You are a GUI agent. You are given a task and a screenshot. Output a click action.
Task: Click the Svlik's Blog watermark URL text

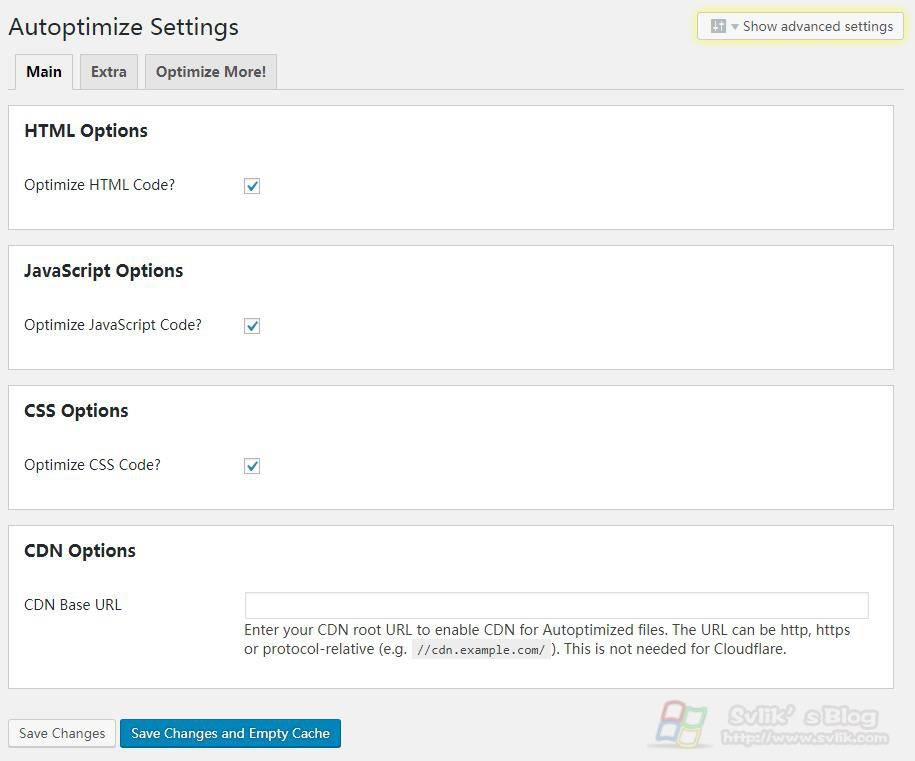click(x=804, y=738)
